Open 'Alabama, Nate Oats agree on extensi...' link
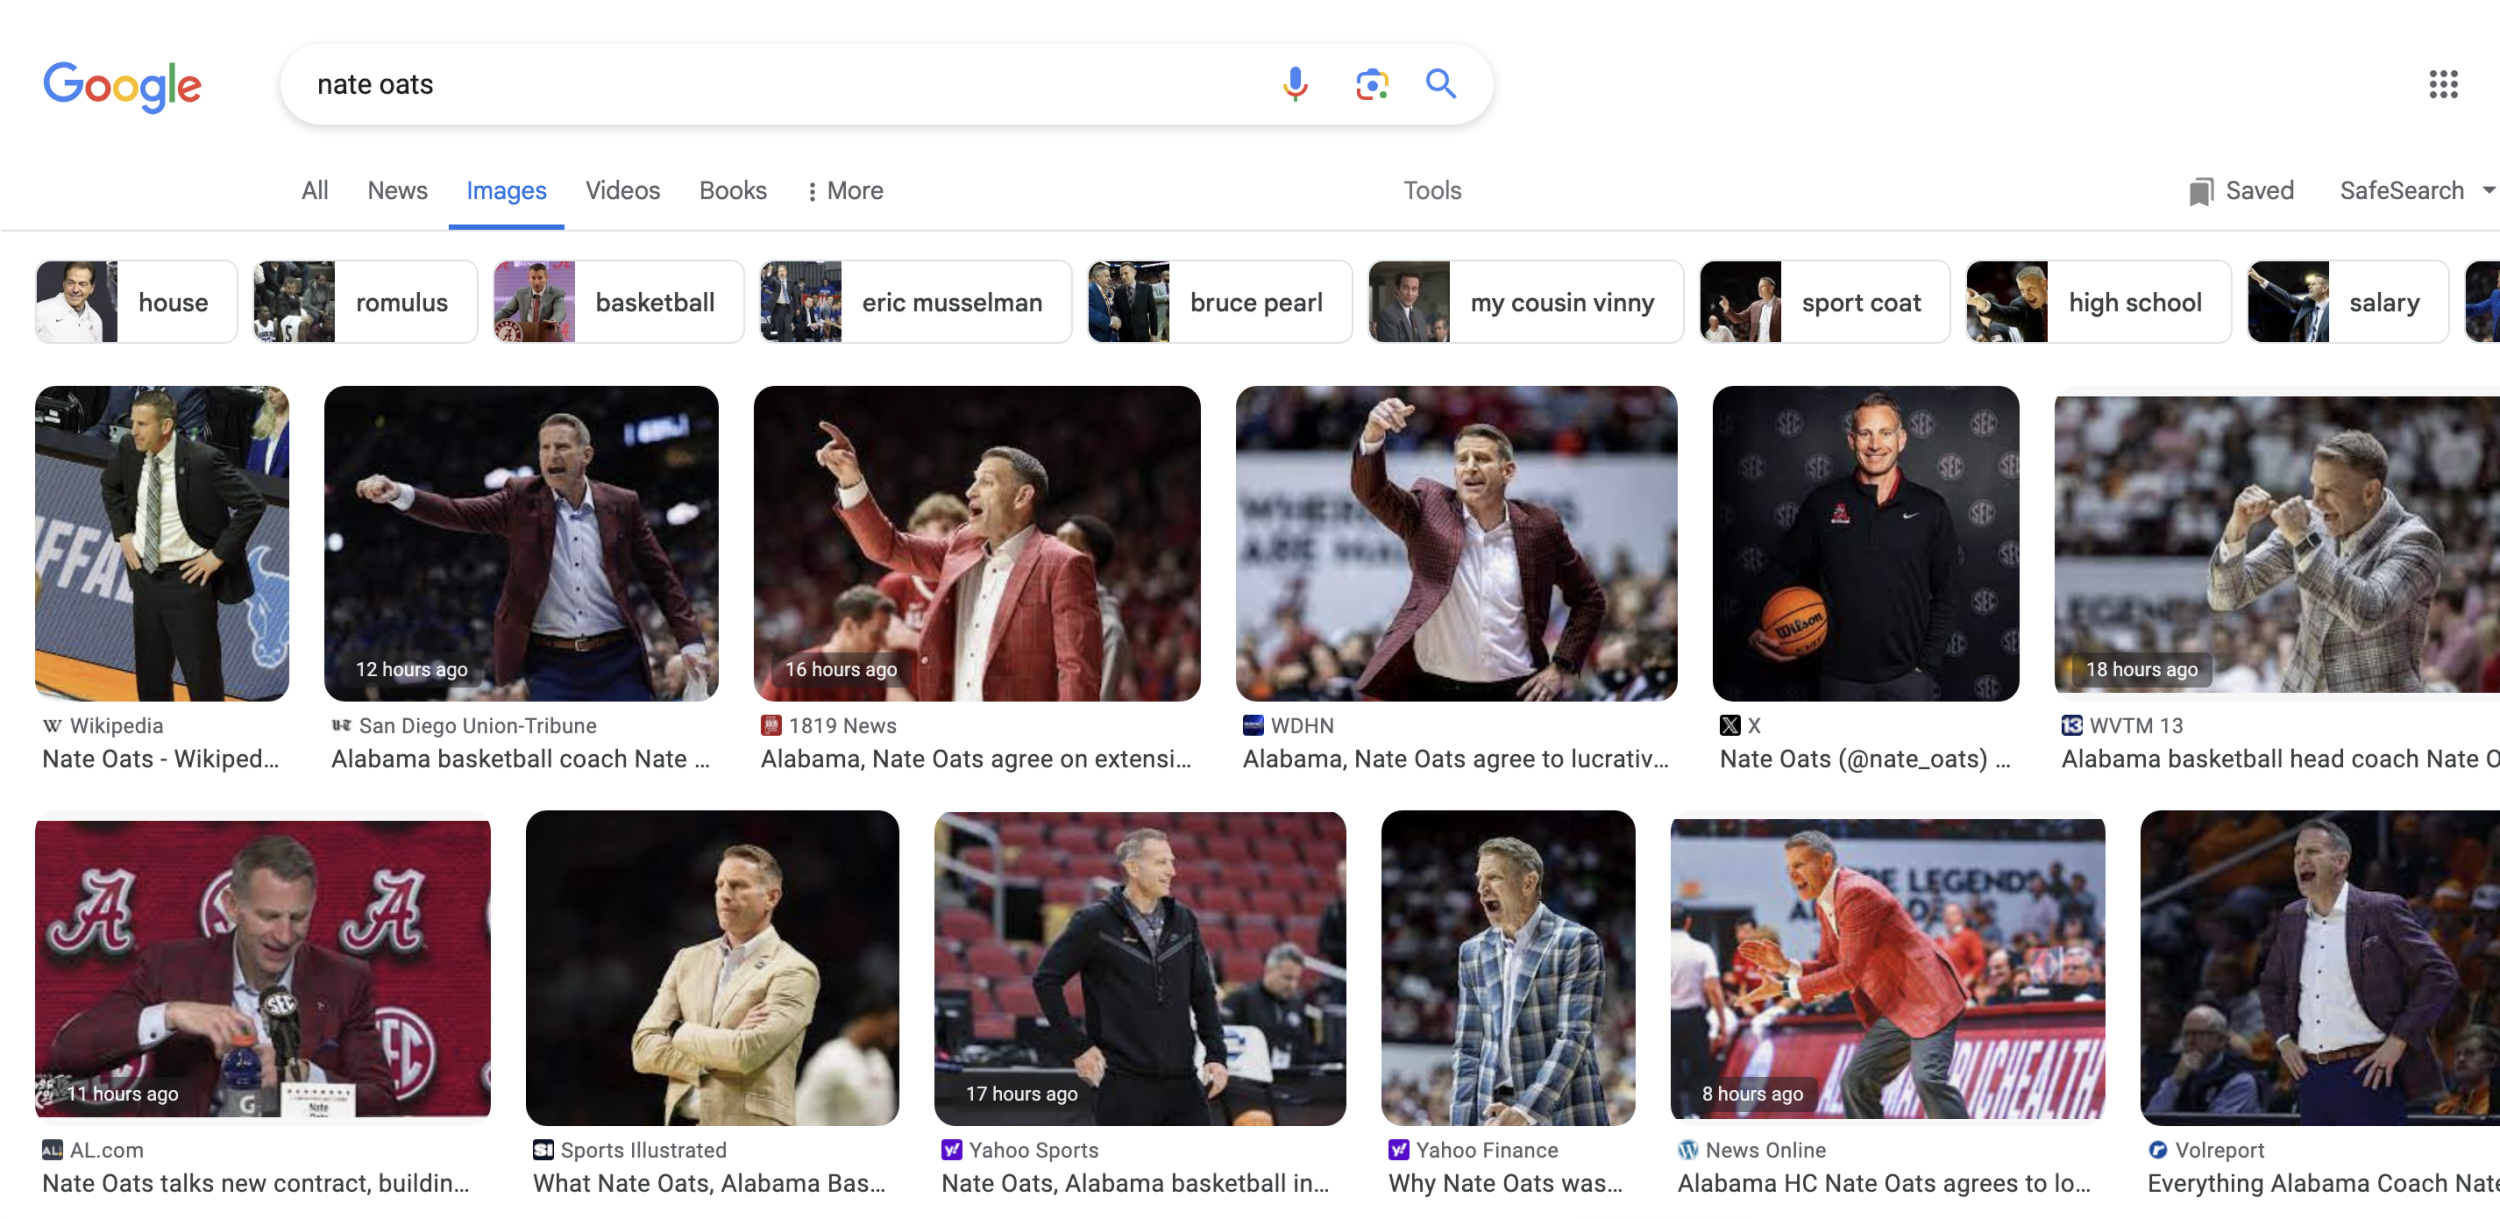Image resolution: width=2500 pixels, height=1219 pixels. pos(976,760)
